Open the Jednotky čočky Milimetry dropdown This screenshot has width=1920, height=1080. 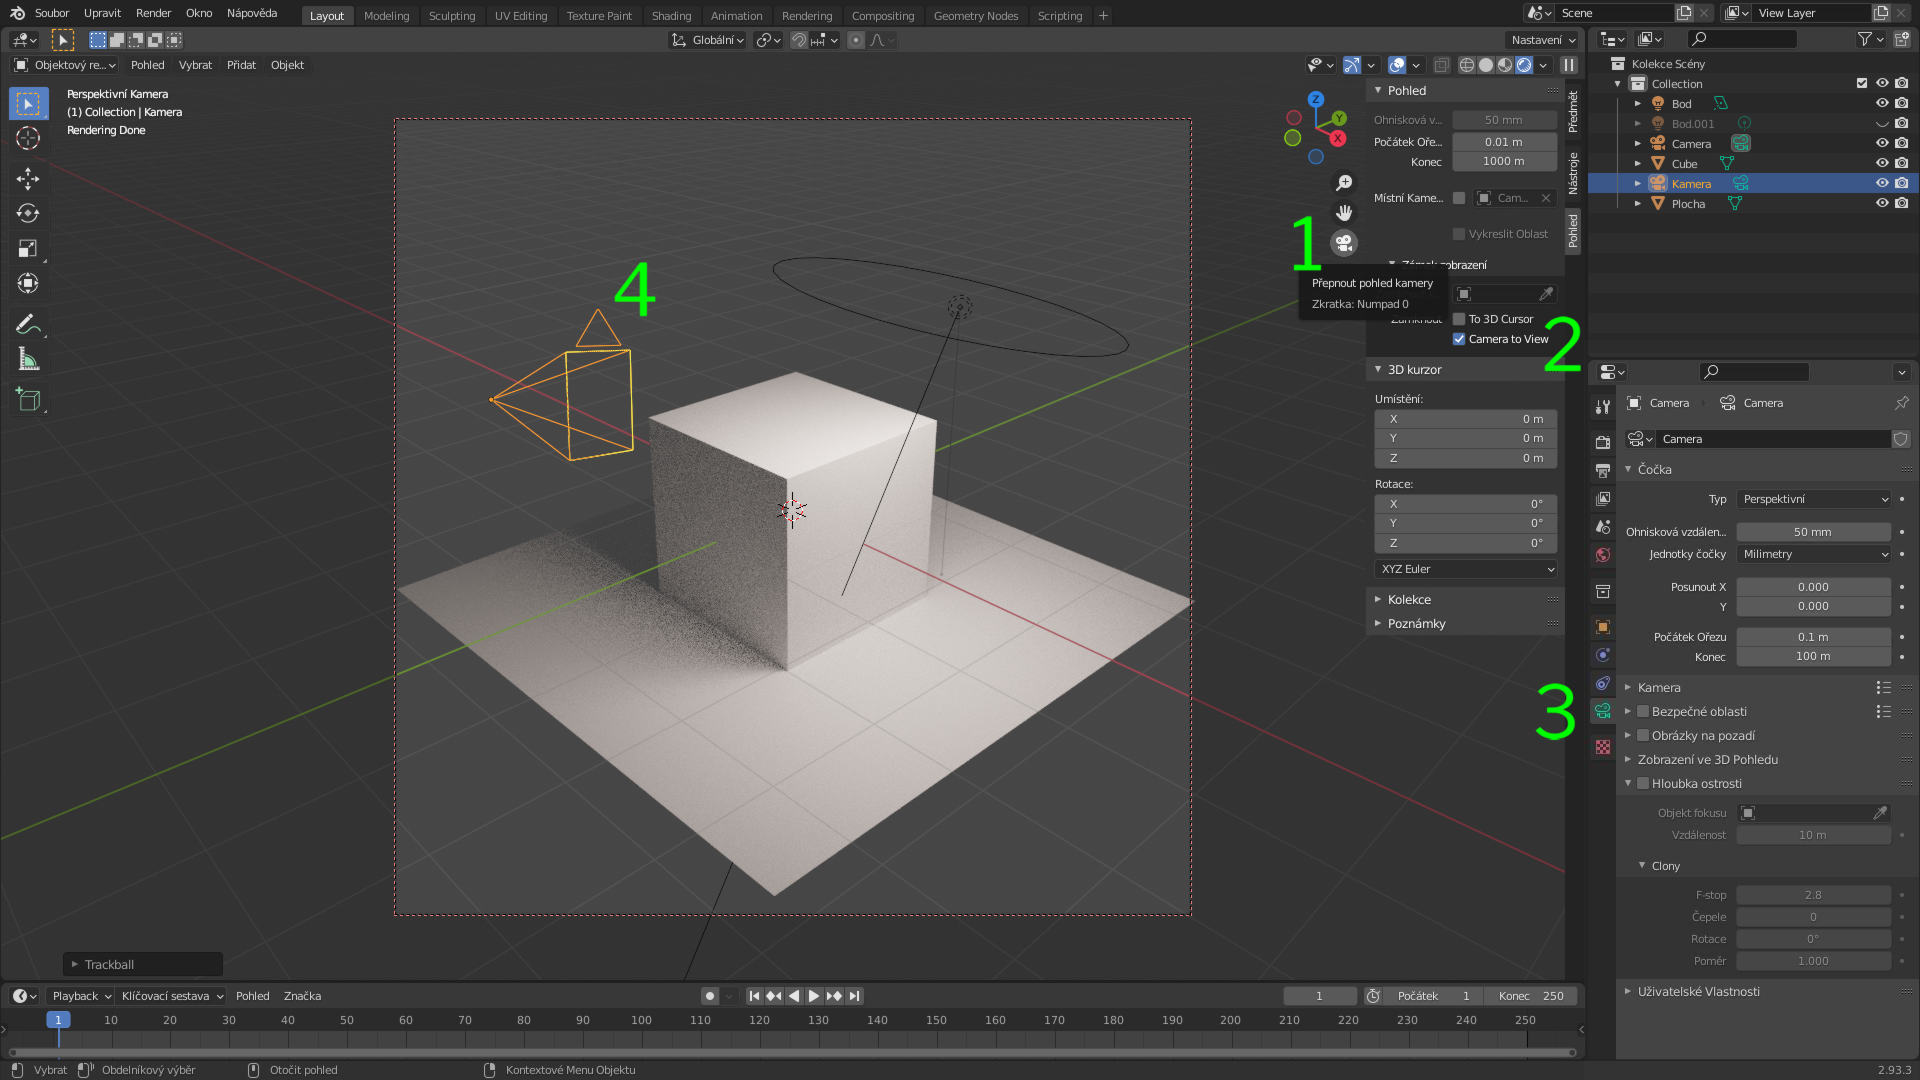(1814, 554)
